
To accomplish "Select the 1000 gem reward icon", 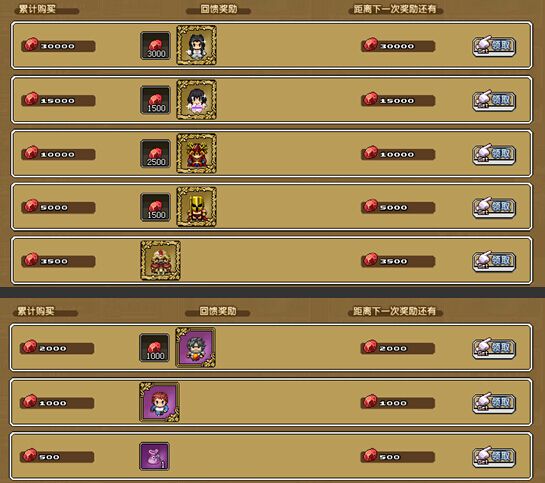I will [x=154, y=348].
